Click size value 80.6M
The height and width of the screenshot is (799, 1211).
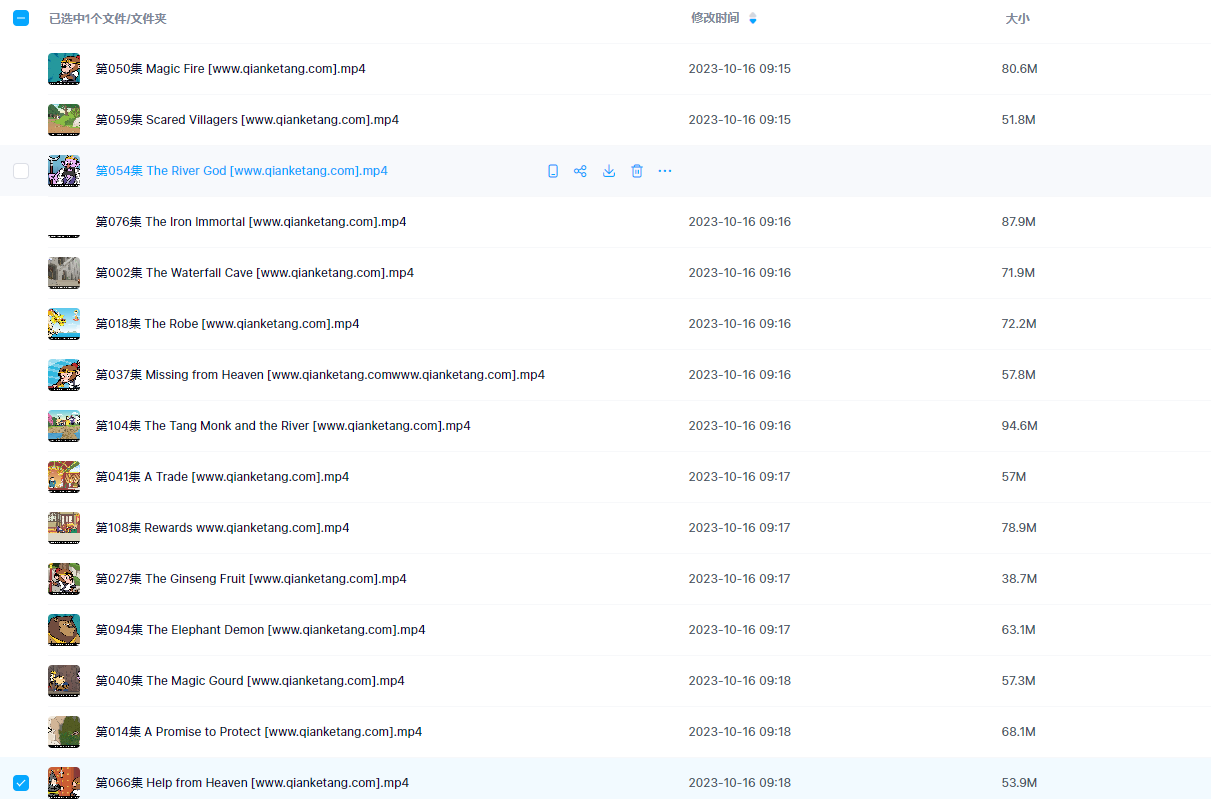1019,69
